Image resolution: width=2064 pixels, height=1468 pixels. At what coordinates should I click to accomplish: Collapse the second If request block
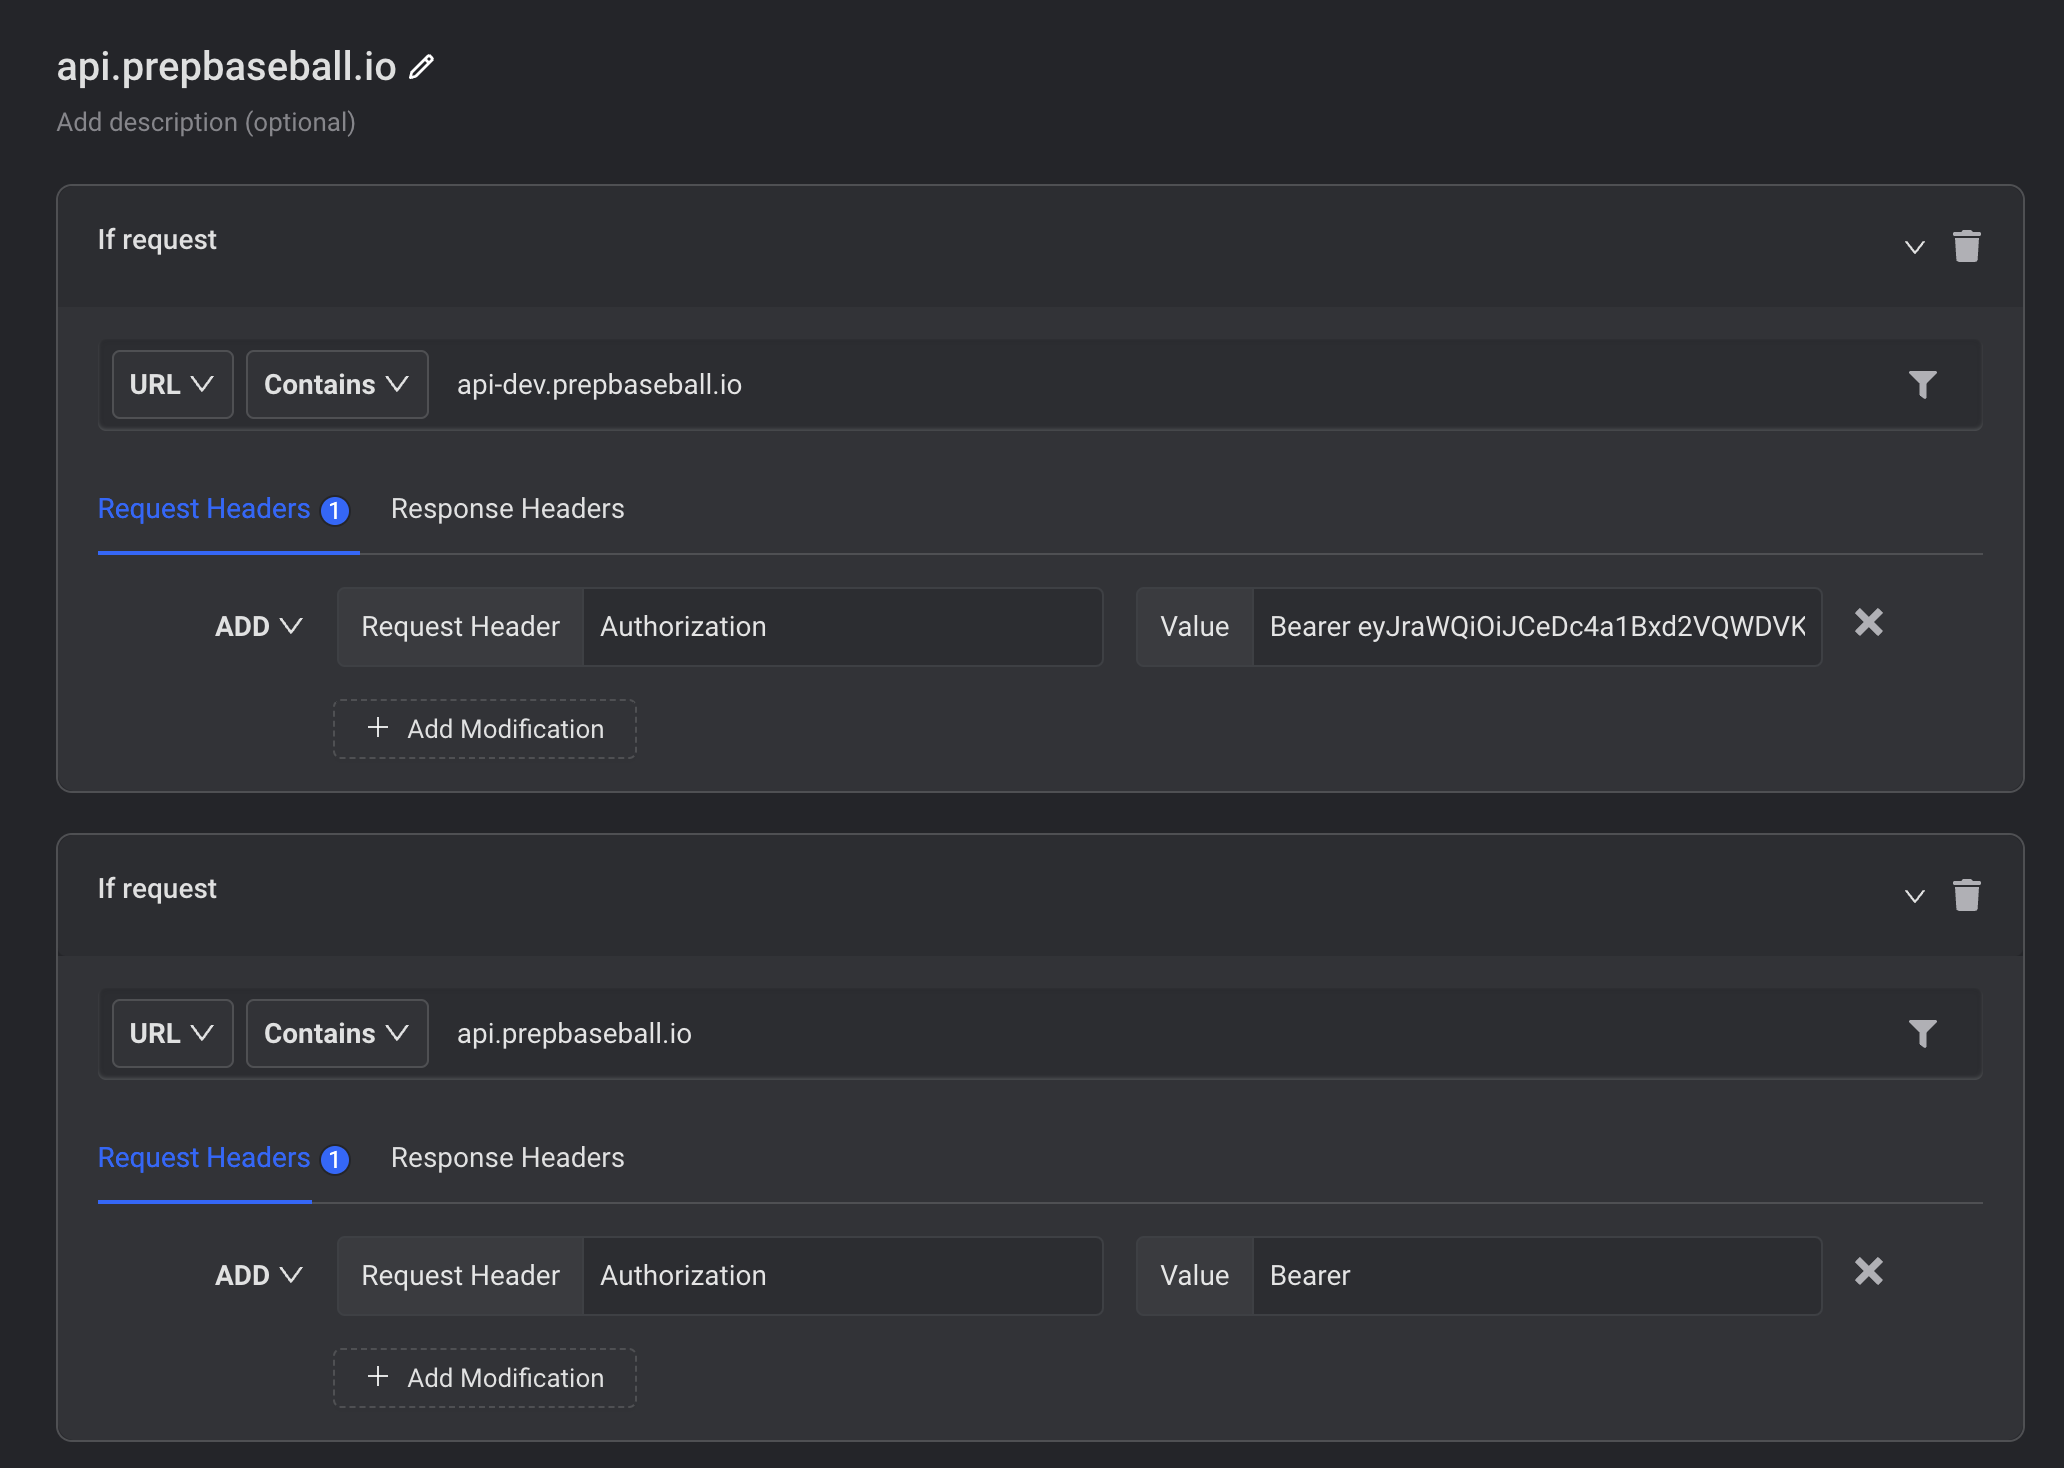(x=1914, y=896)
